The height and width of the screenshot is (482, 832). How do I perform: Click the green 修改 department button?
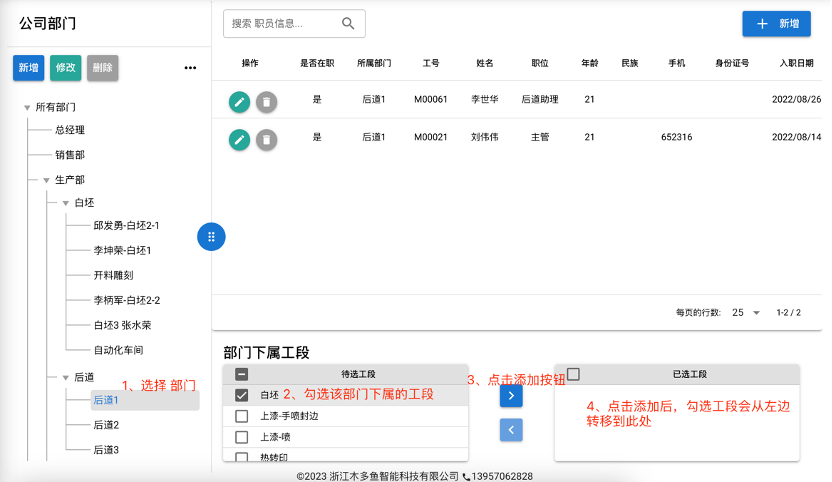[x=66, y=68]
